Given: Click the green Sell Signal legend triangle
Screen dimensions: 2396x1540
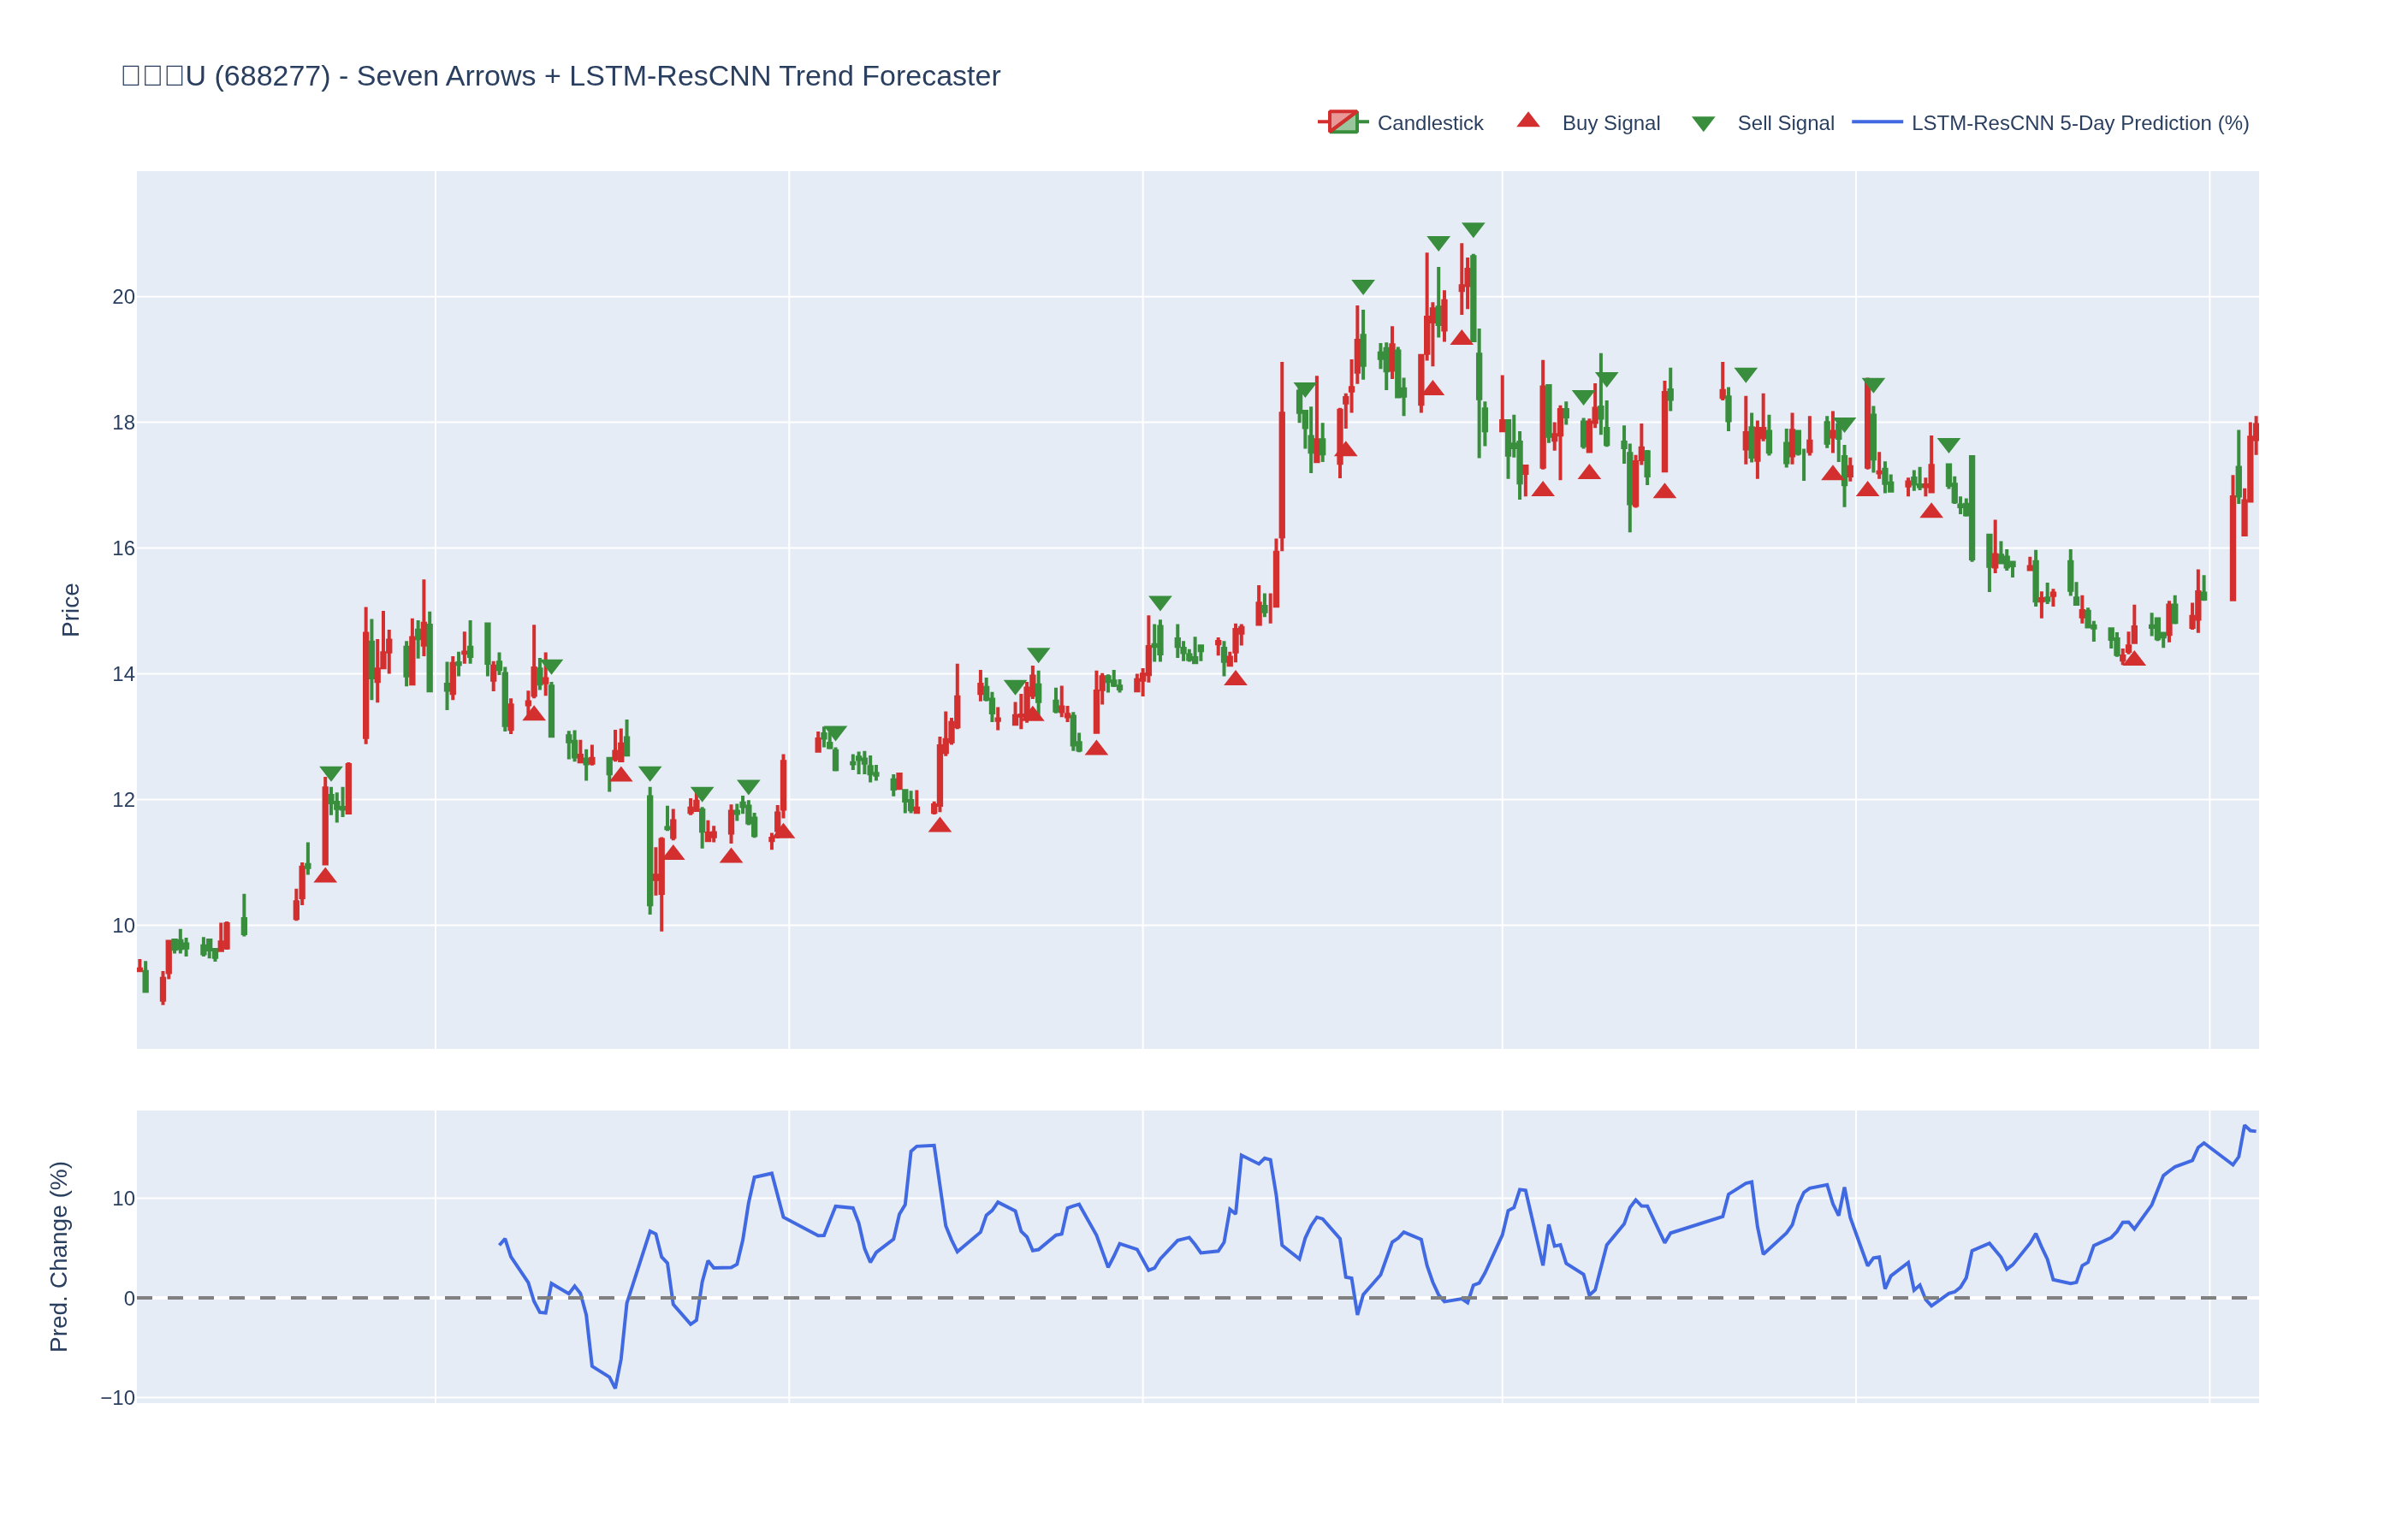Looking at the screenshot, I should point(1703,124).
